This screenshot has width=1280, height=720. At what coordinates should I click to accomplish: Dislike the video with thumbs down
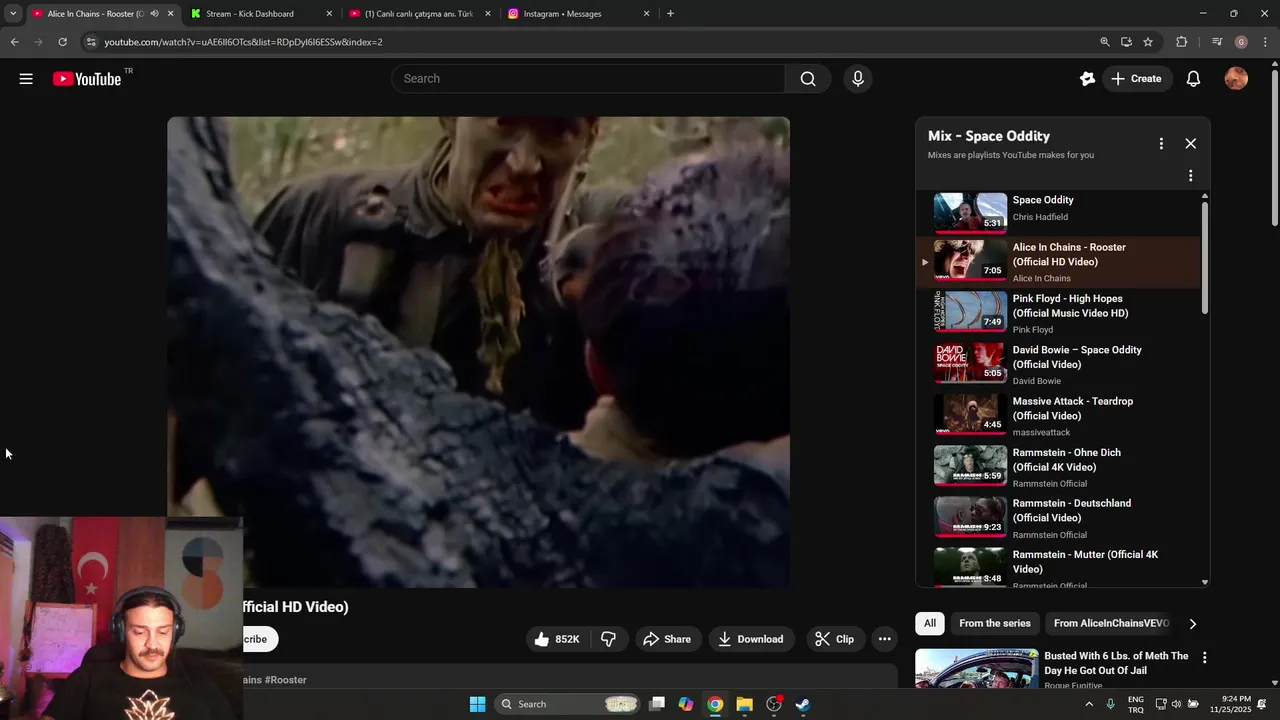(x=608, y=639)
